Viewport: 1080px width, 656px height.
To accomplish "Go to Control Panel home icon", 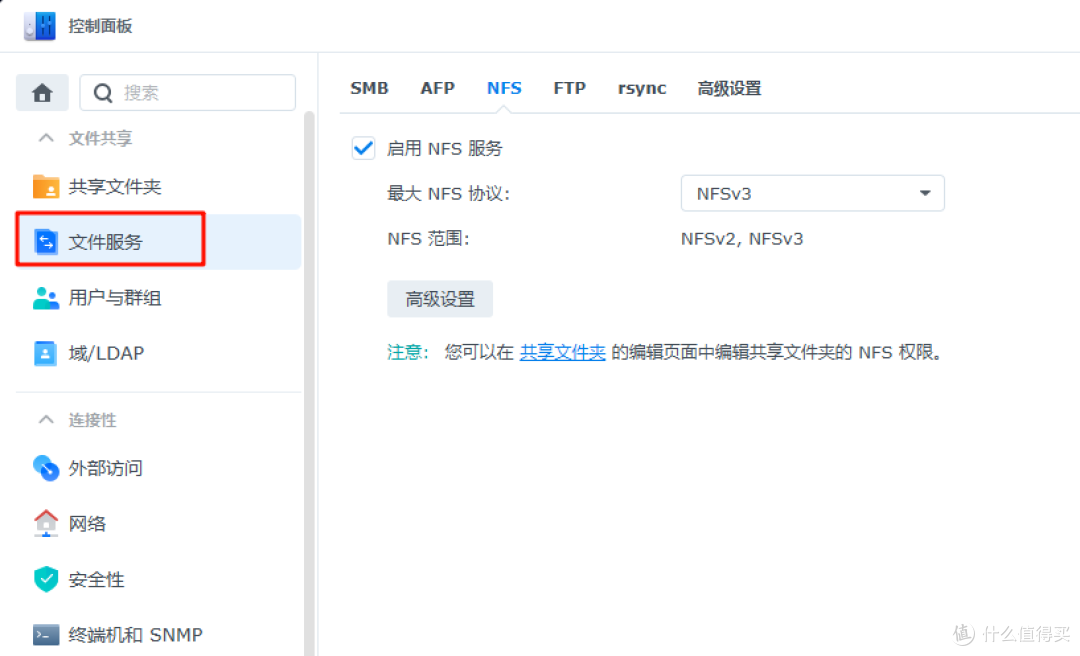I will (42, 92).
